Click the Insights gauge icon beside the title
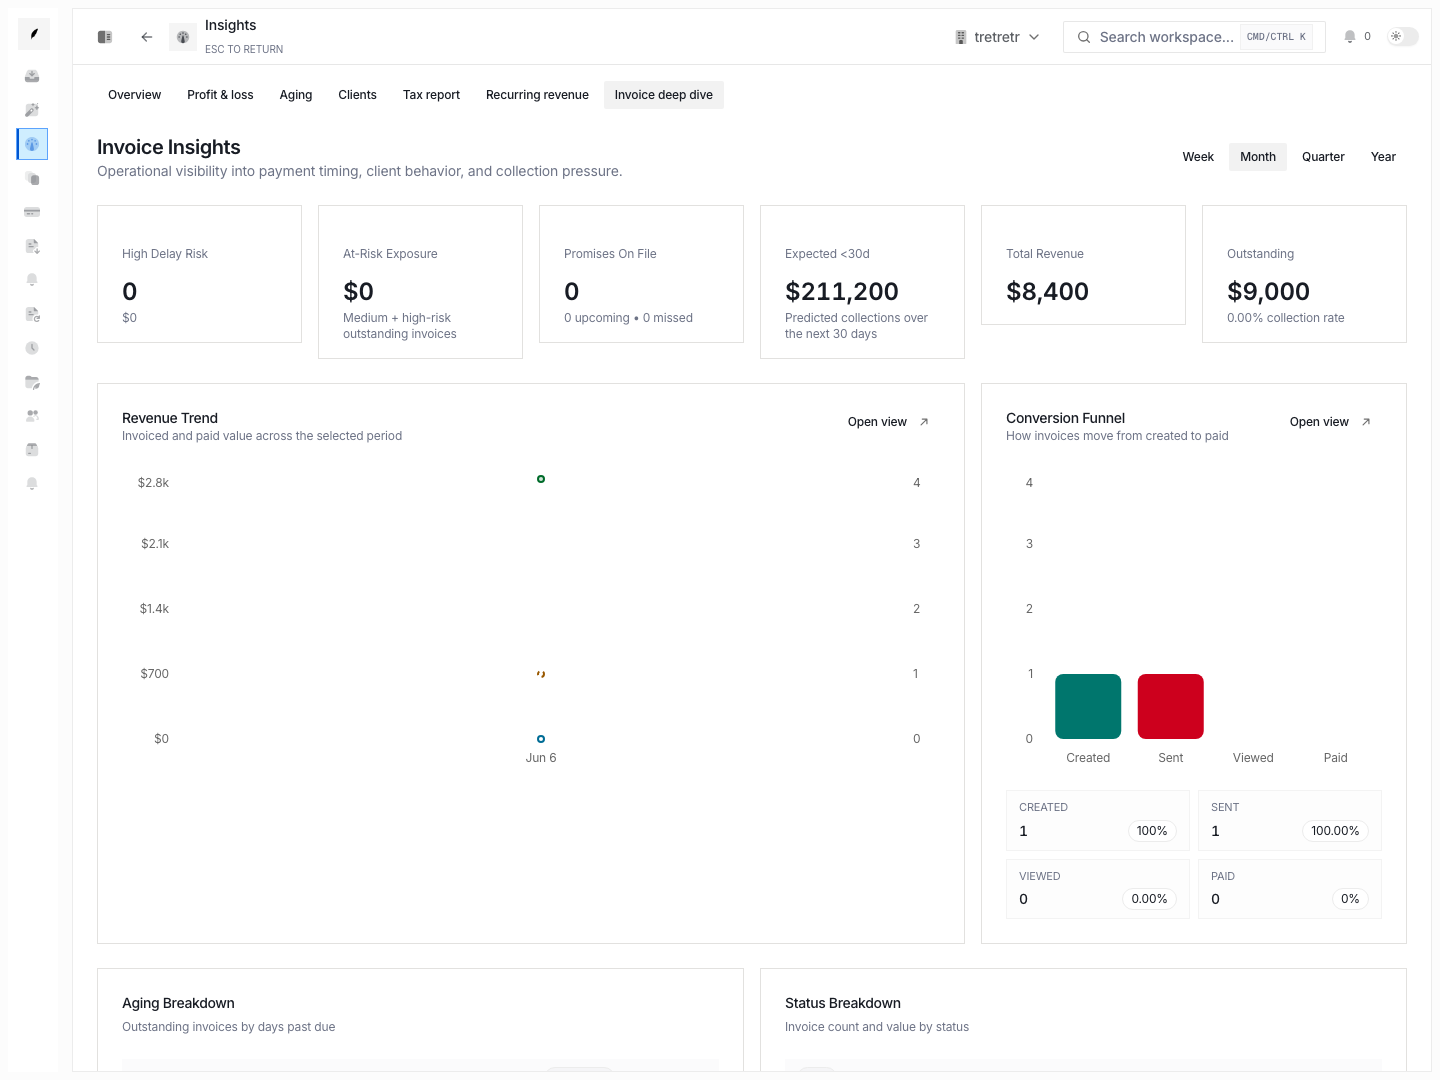Image resolution: width=1440 pixels, height=1080 pixels. [x=183, y=37]
